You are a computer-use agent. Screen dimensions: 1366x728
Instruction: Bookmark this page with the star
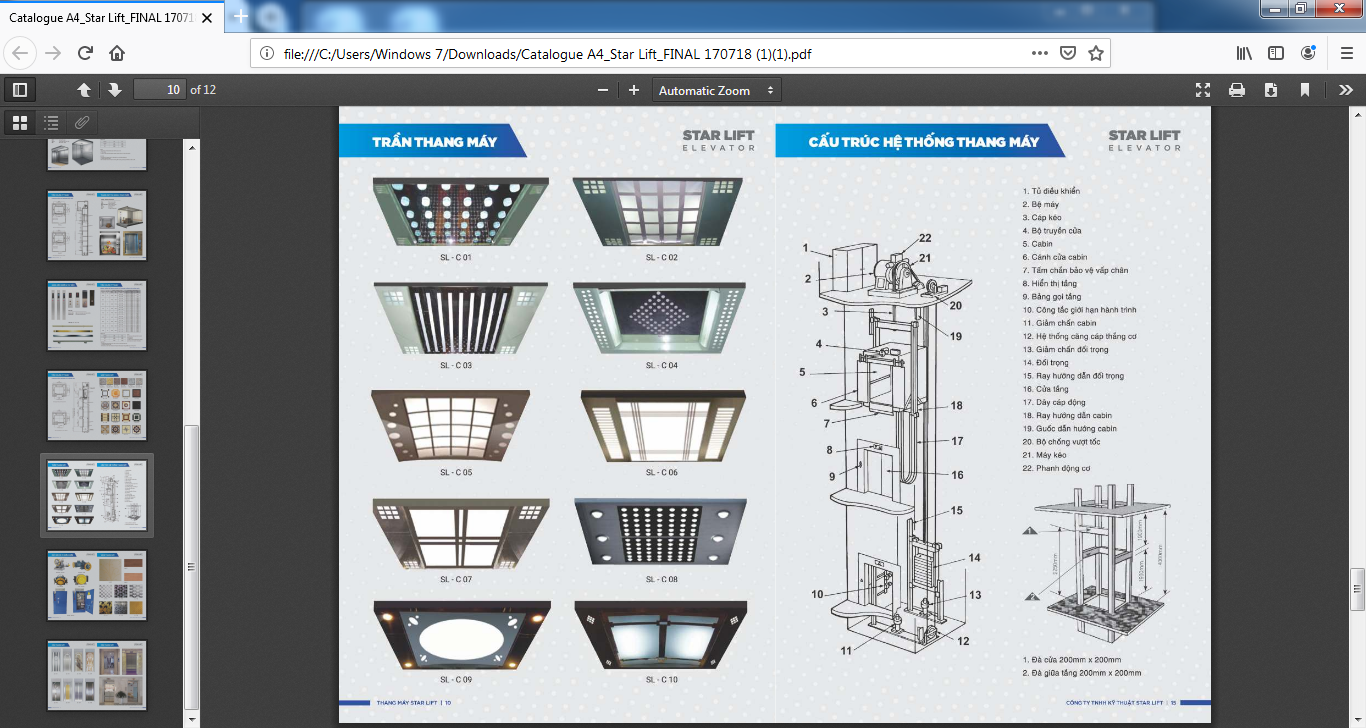[x=1096, y=53]
